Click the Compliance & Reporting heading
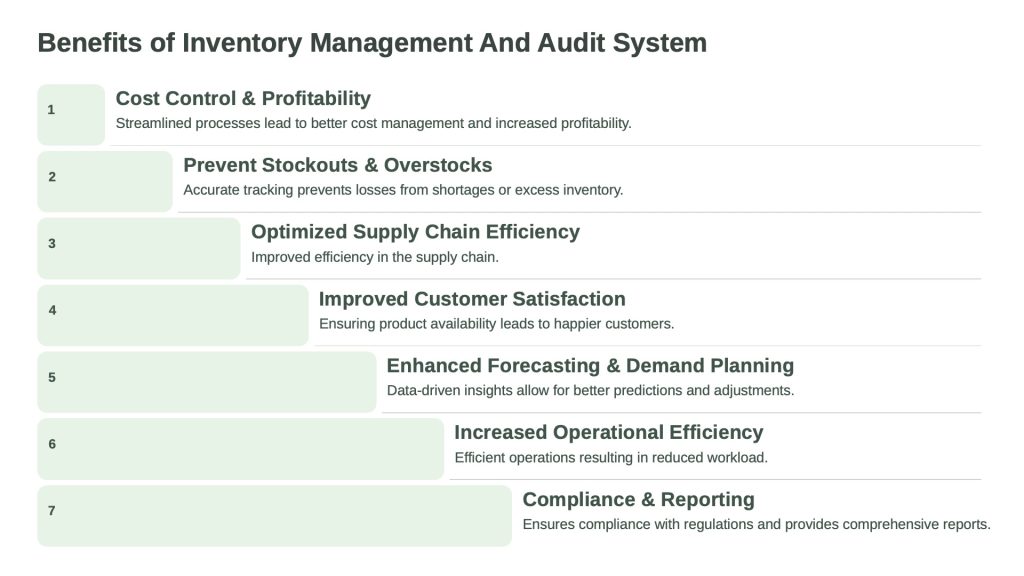Screen dimensions: 1024x576 [x=638, y=500]
